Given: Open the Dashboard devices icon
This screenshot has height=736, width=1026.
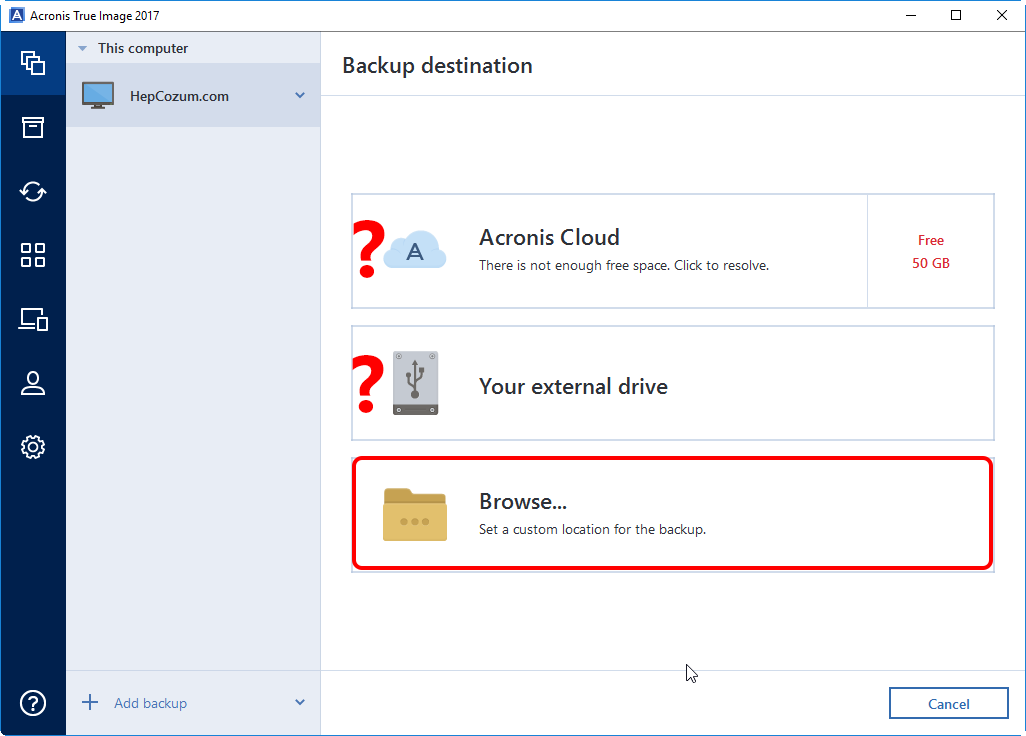Looking at the screenshot, I should pyautogui.click(x=33, y=319).
